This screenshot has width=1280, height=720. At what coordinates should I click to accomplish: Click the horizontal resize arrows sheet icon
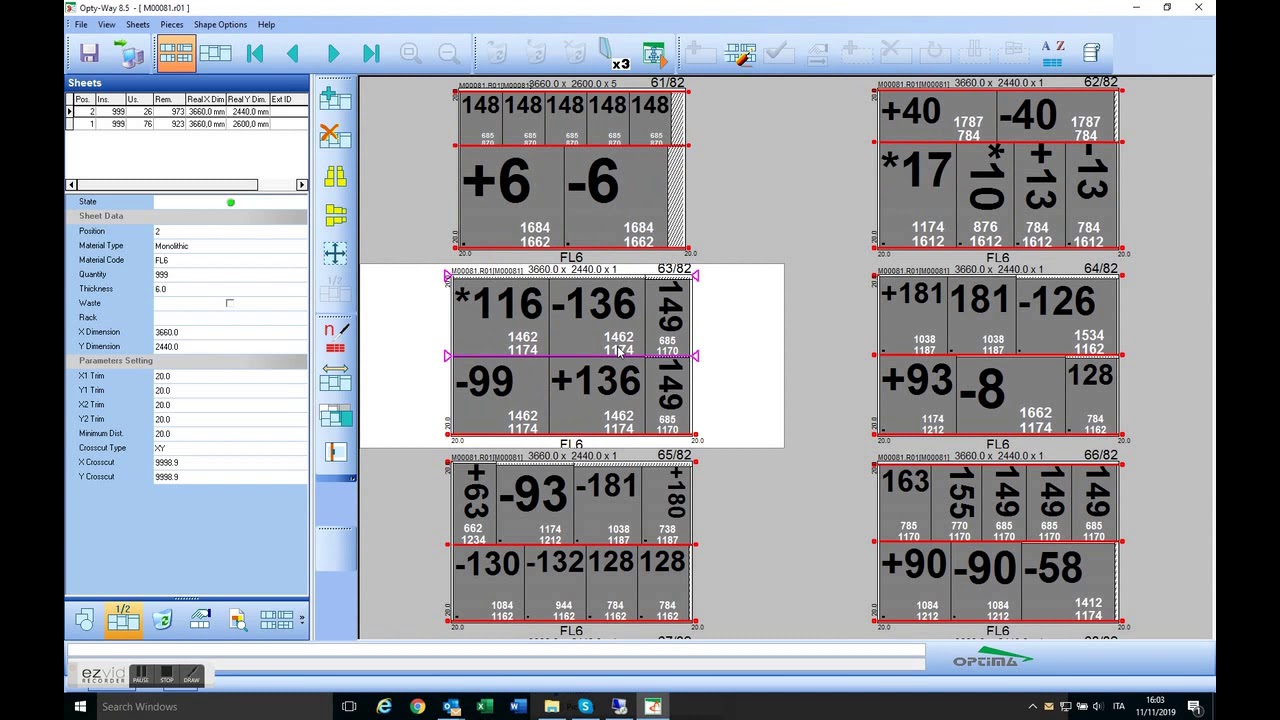tap(335, 377)
